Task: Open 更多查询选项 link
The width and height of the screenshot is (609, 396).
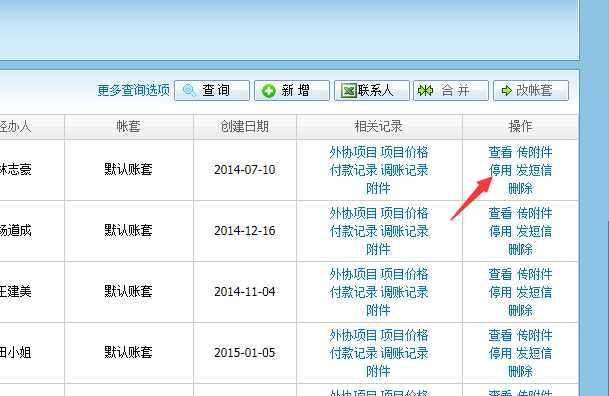Action: pyautogui.click(x=133, y=90)
